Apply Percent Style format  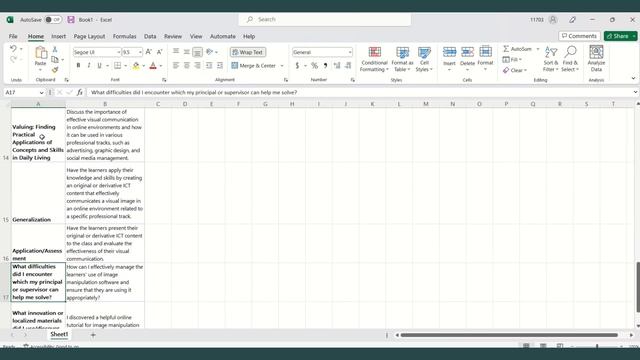314,65
